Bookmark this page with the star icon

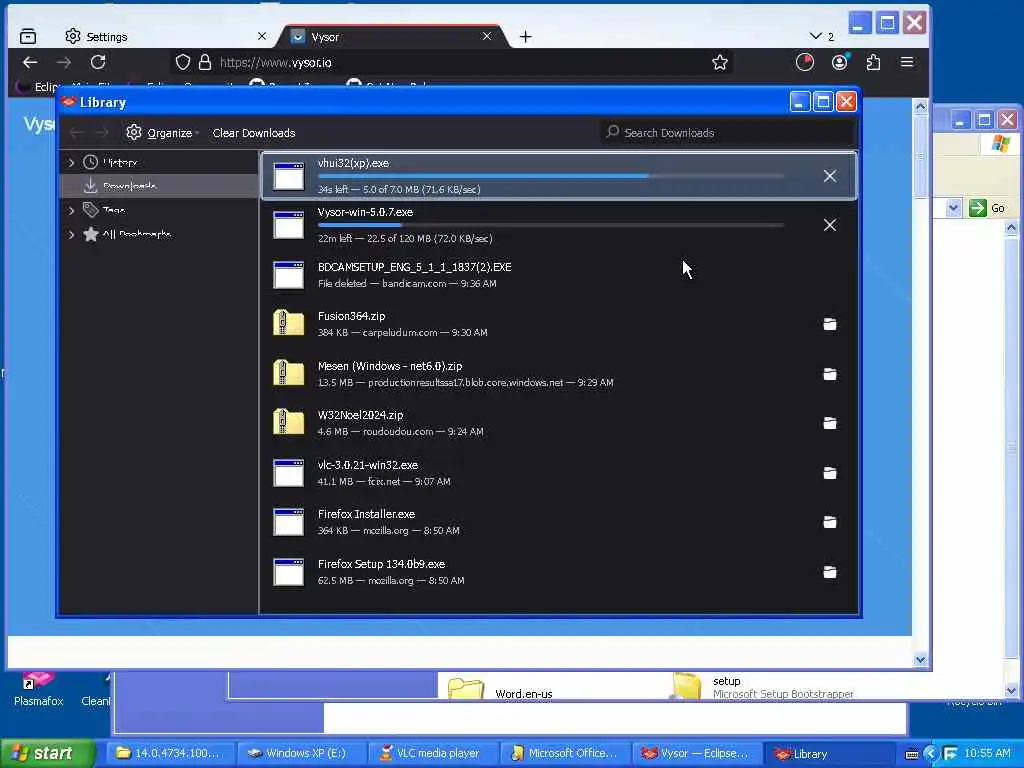(720, 62)
